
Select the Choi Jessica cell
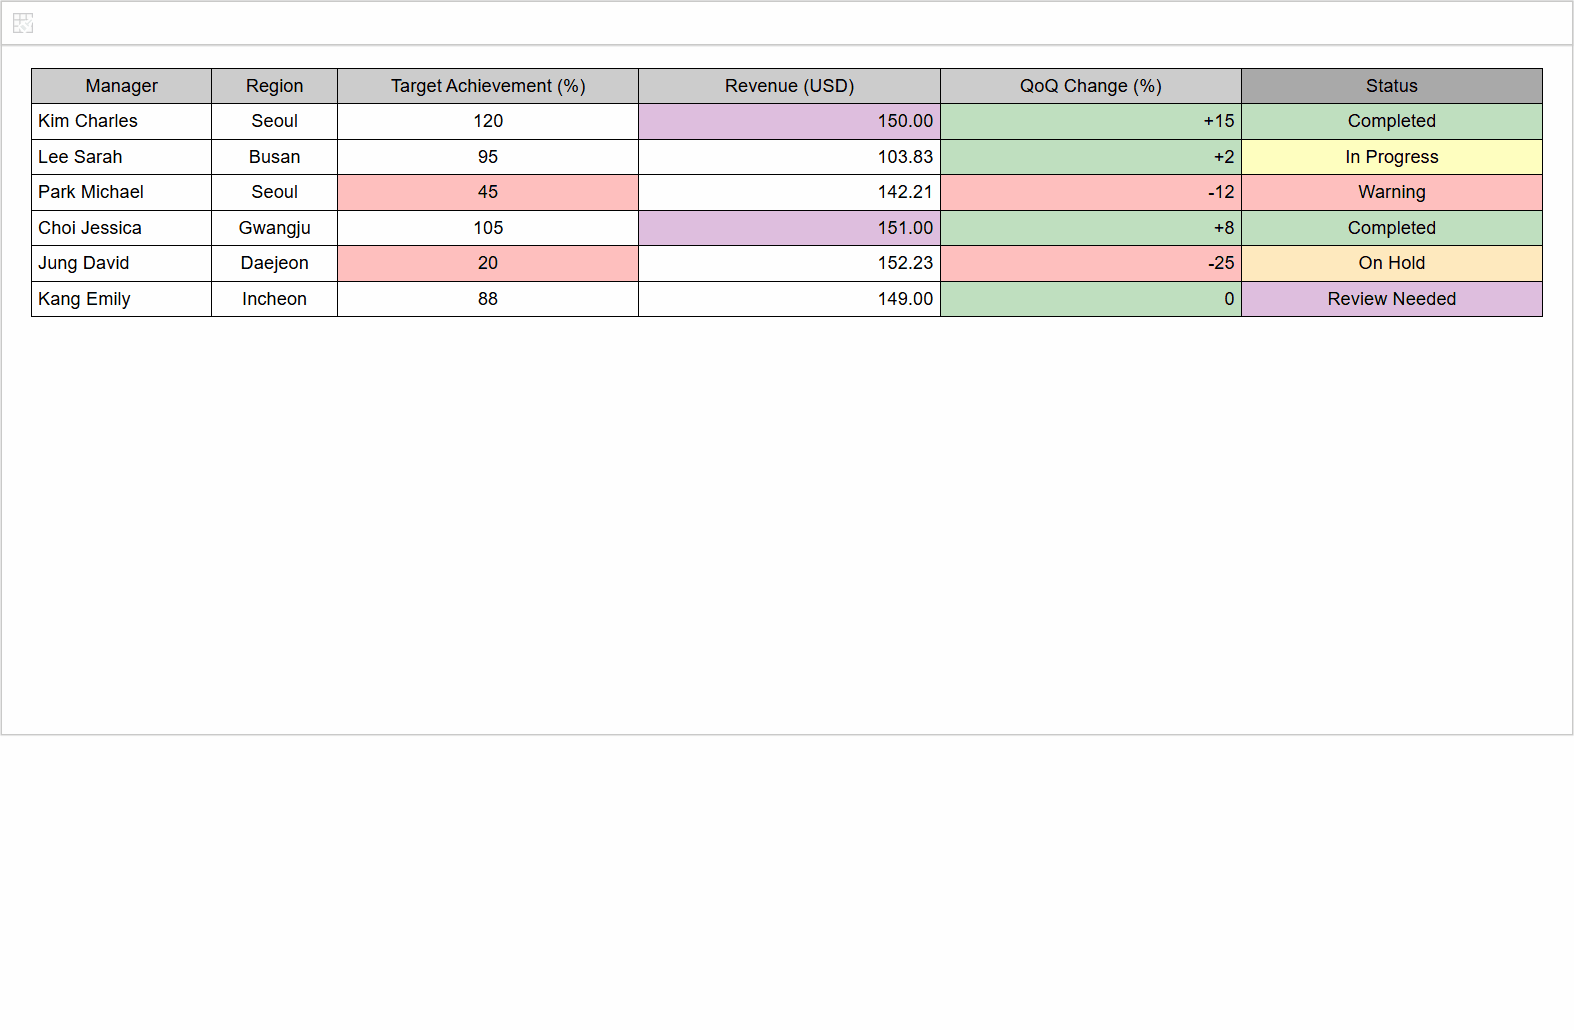pyautogui.click(x=121, y=228)
